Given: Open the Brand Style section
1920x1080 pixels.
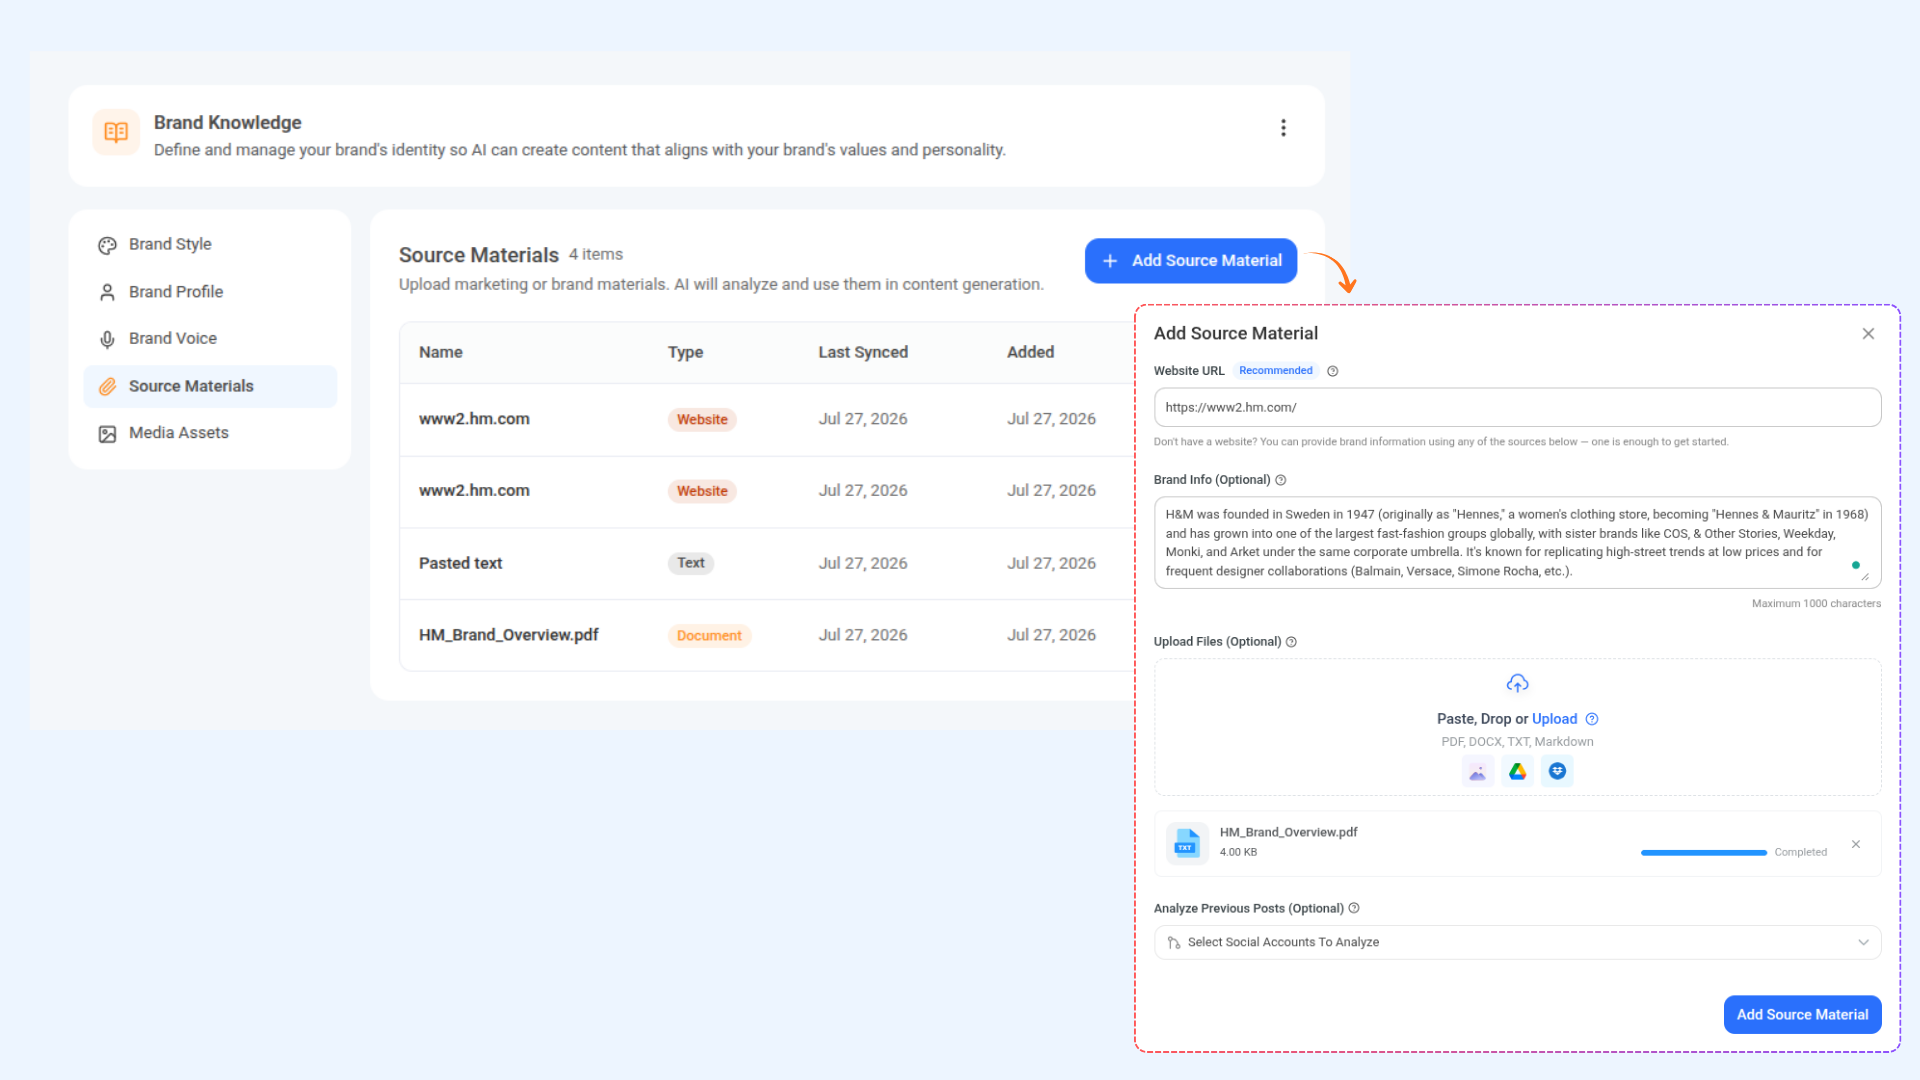Looking at the screenshot, I should [210, 245].
